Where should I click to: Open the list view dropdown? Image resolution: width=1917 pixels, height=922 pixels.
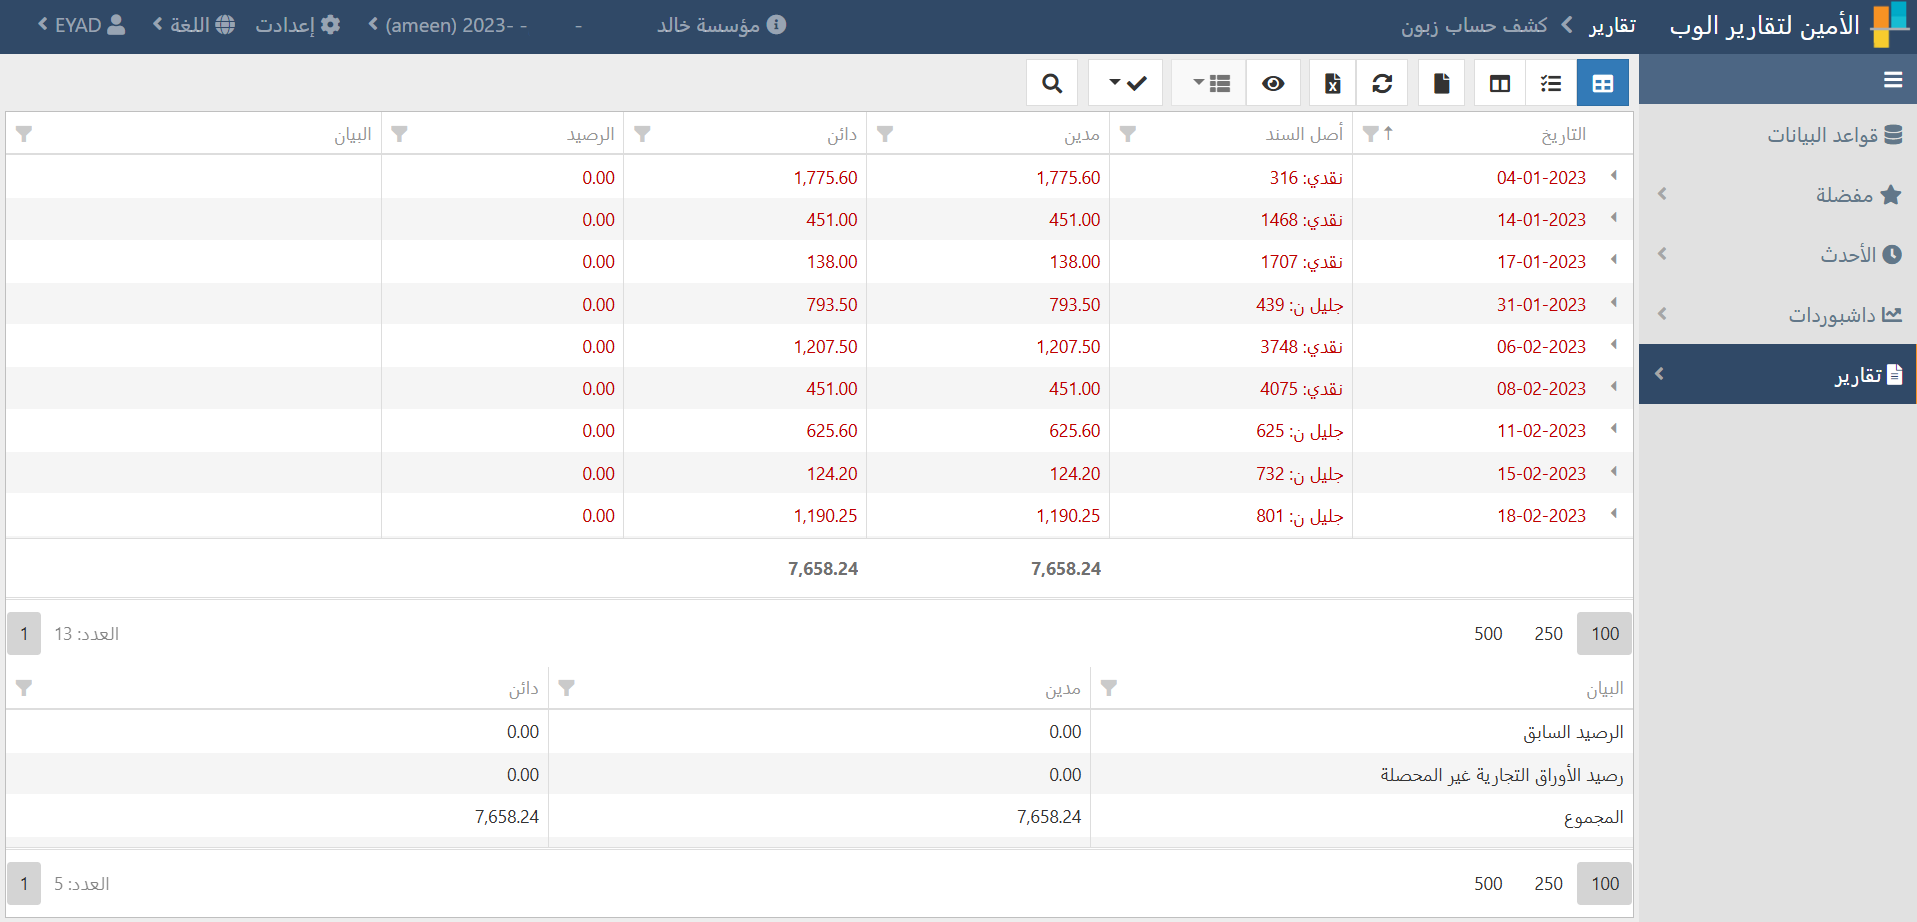[x=1210, y=83]
